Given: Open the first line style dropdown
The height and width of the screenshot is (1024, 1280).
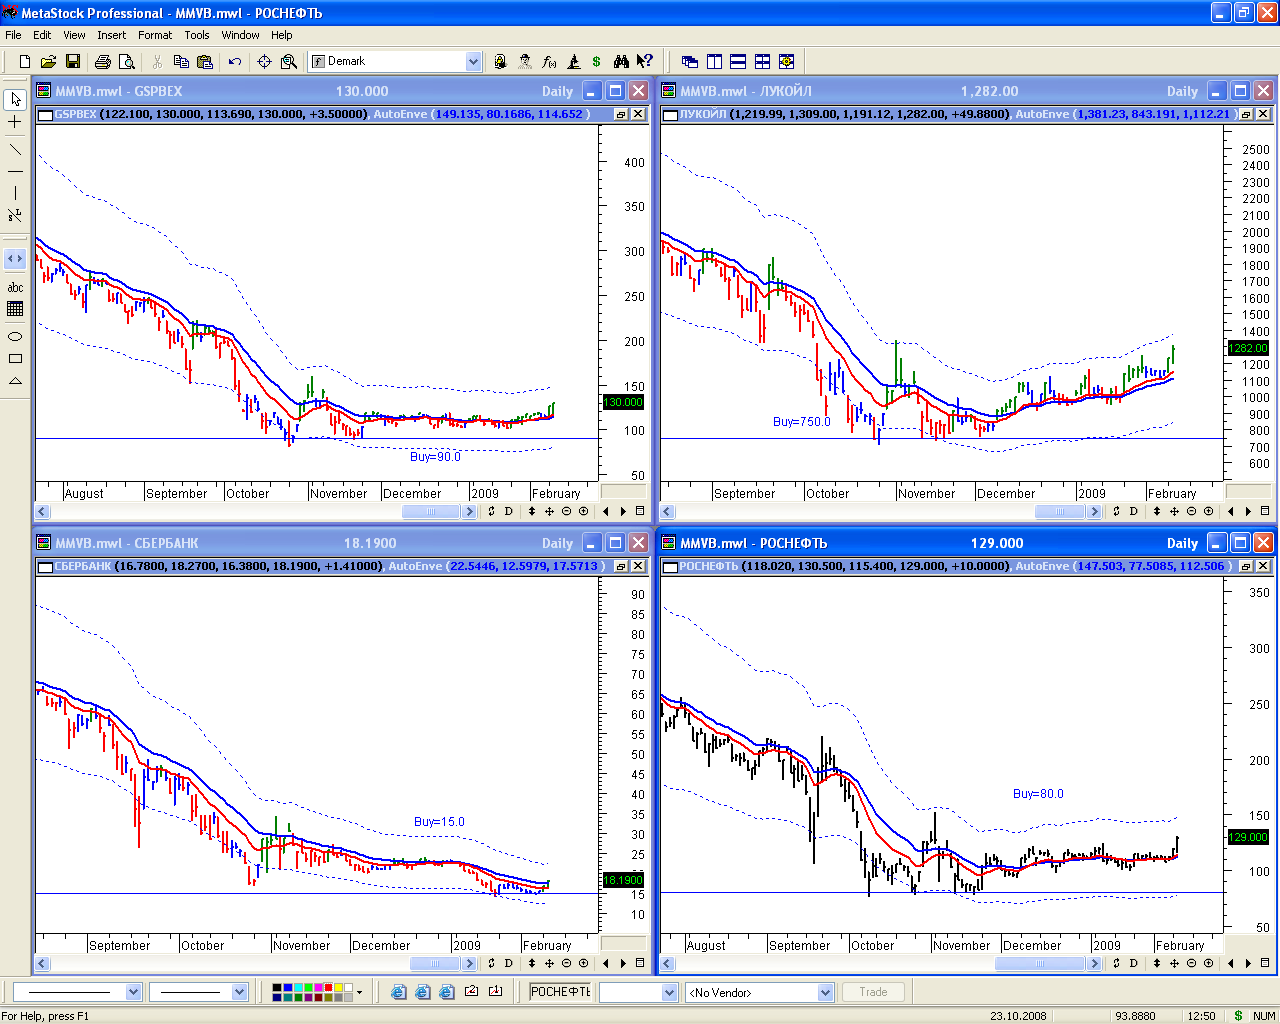Looking at the screenshot, I should pos(133,992).
